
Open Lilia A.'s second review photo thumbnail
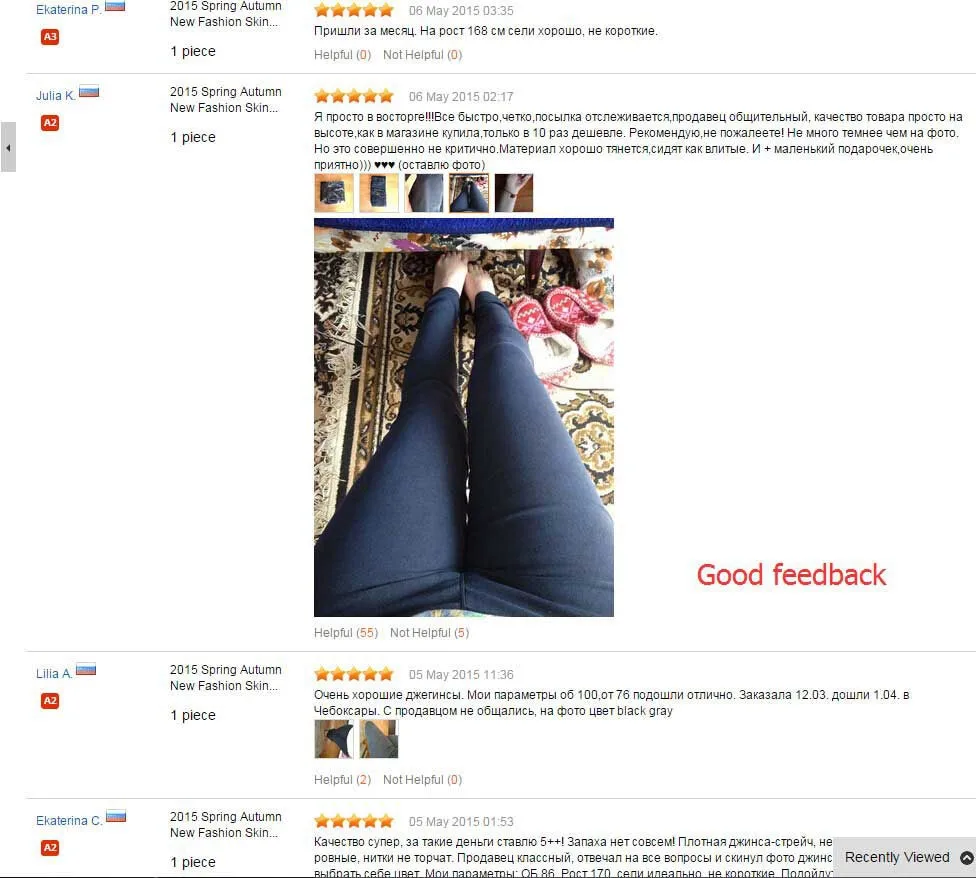point(378,739)
